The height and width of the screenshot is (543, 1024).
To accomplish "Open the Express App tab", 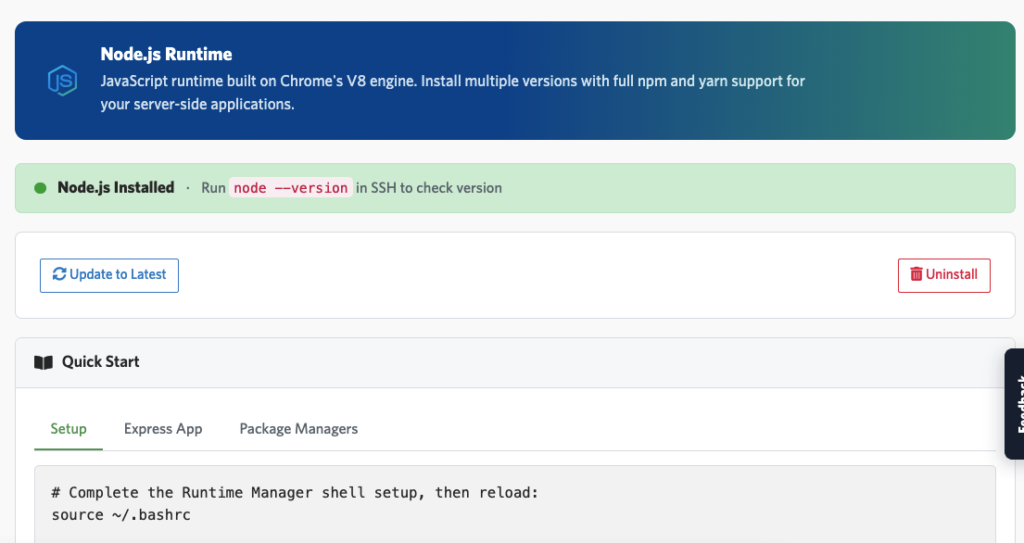I will [x=163, y=429].
